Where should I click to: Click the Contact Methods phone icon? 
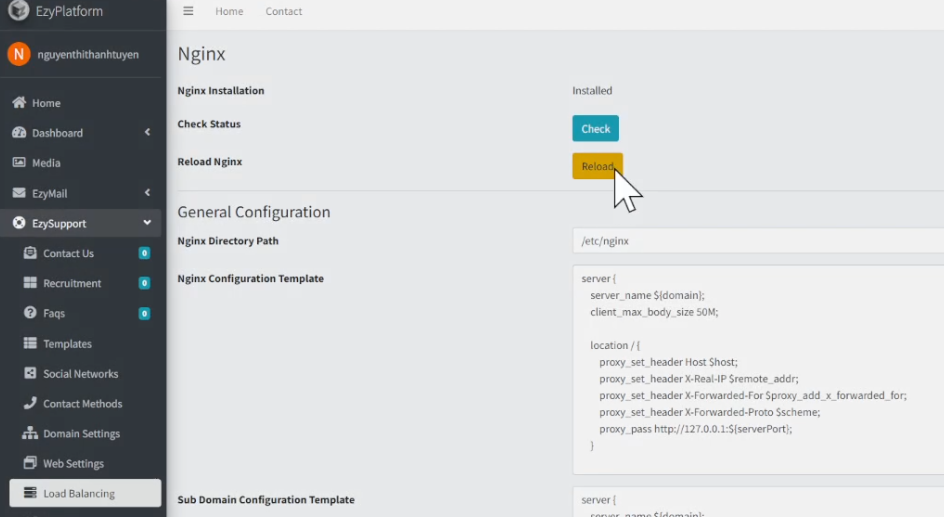point(30,403)
